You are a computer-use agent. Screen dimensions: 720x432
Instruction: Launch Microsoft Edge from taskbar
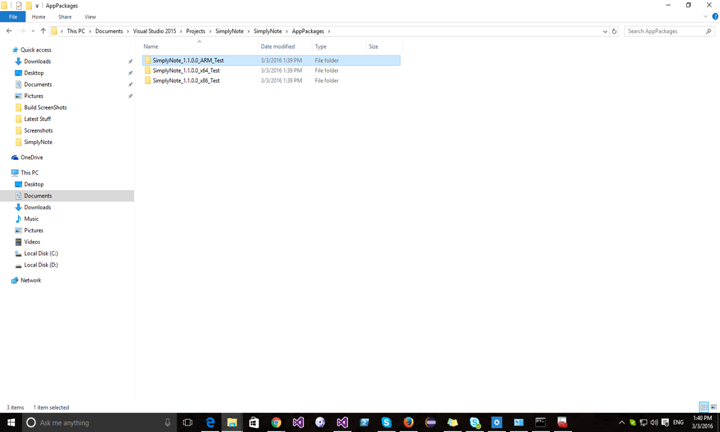[210, 422]
